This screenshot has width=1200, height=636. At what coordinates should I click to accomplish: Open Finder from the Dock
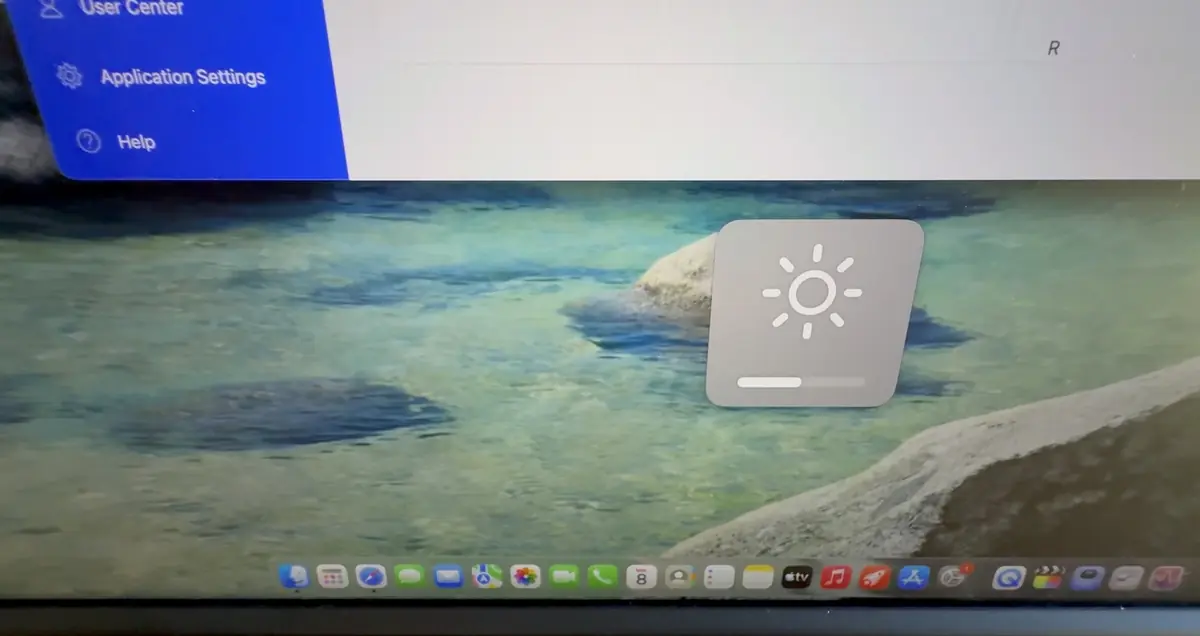coord(294,575)
